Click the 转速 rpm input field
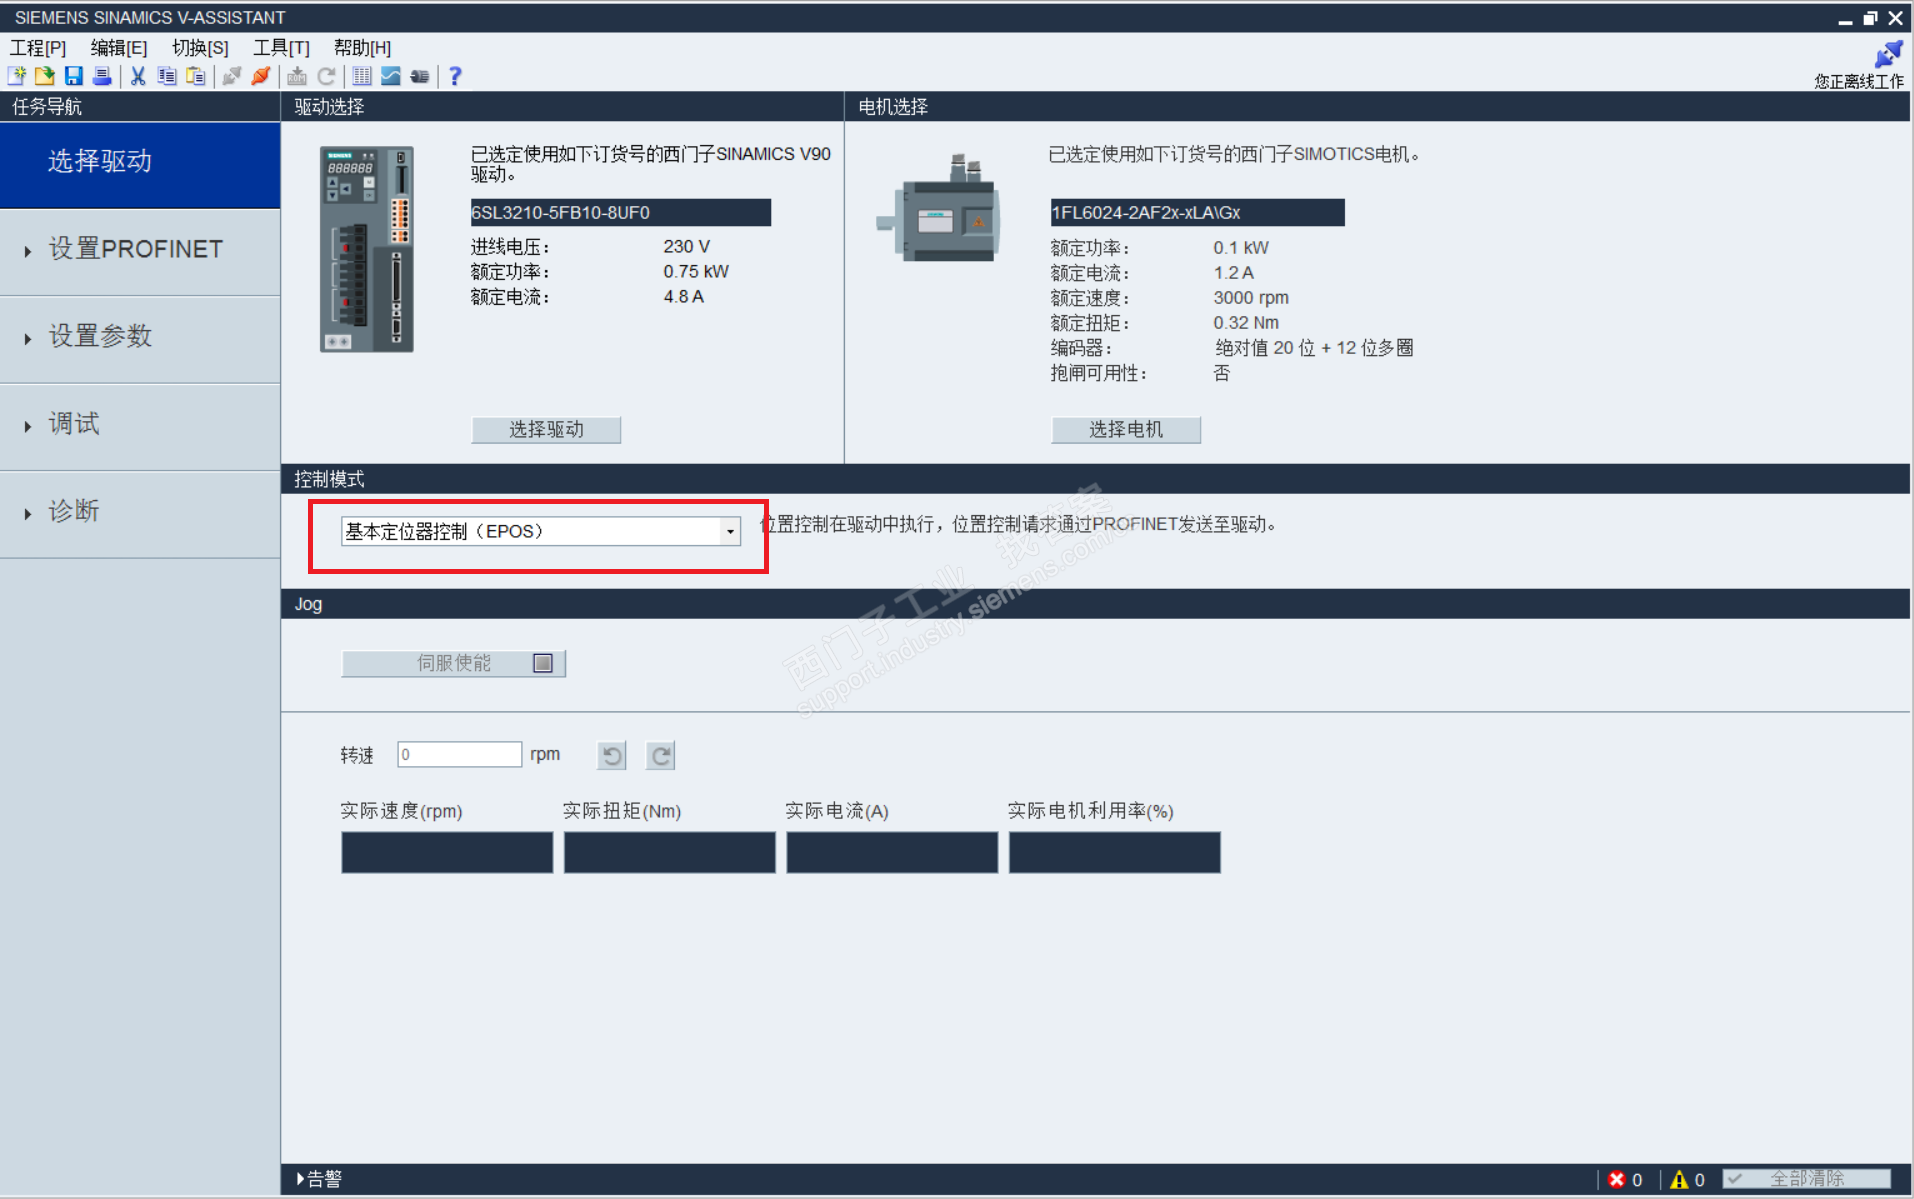Screen dimensions: 1914x1199 click(x=460, y=755)
